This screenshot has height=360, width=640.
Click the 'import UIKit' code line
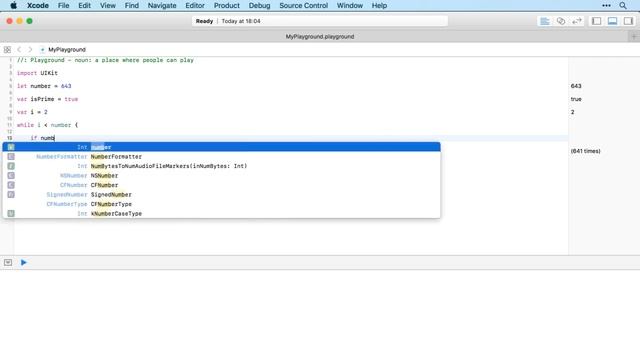(x=37, y=73)
